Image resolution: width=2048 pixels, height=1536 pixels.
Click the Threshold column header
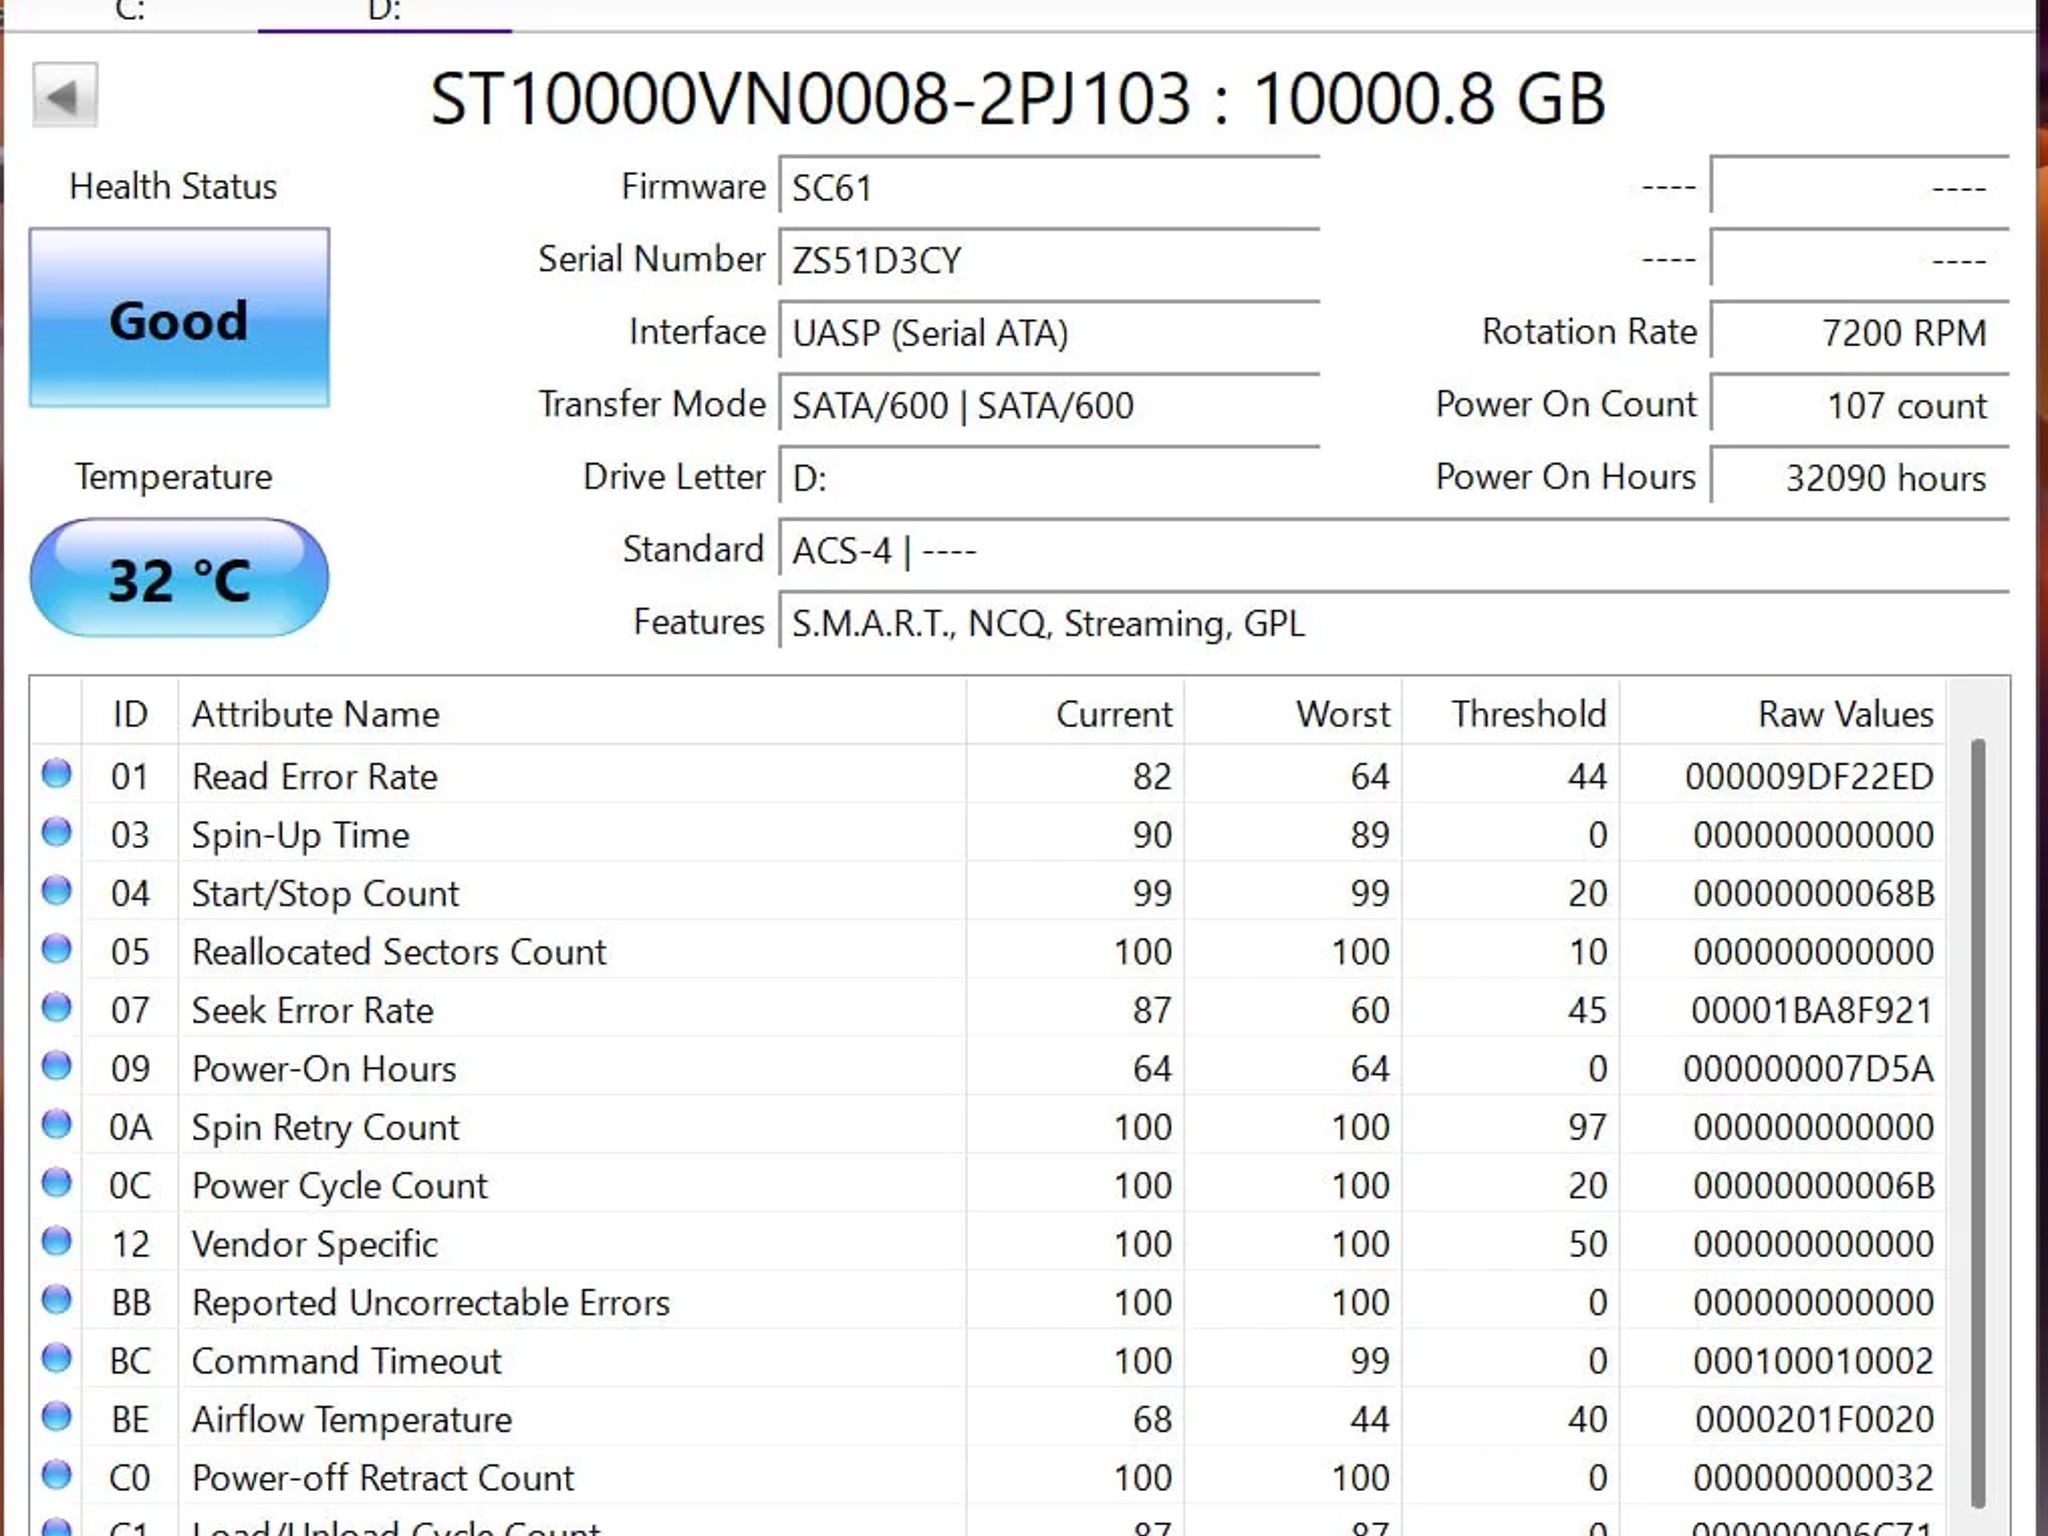1511,713
